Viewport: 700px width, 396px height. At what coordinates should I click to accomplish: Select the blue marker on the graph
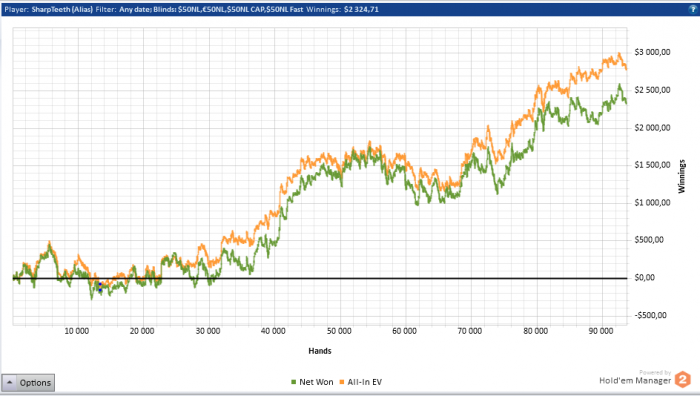click(x=100, y=287)
